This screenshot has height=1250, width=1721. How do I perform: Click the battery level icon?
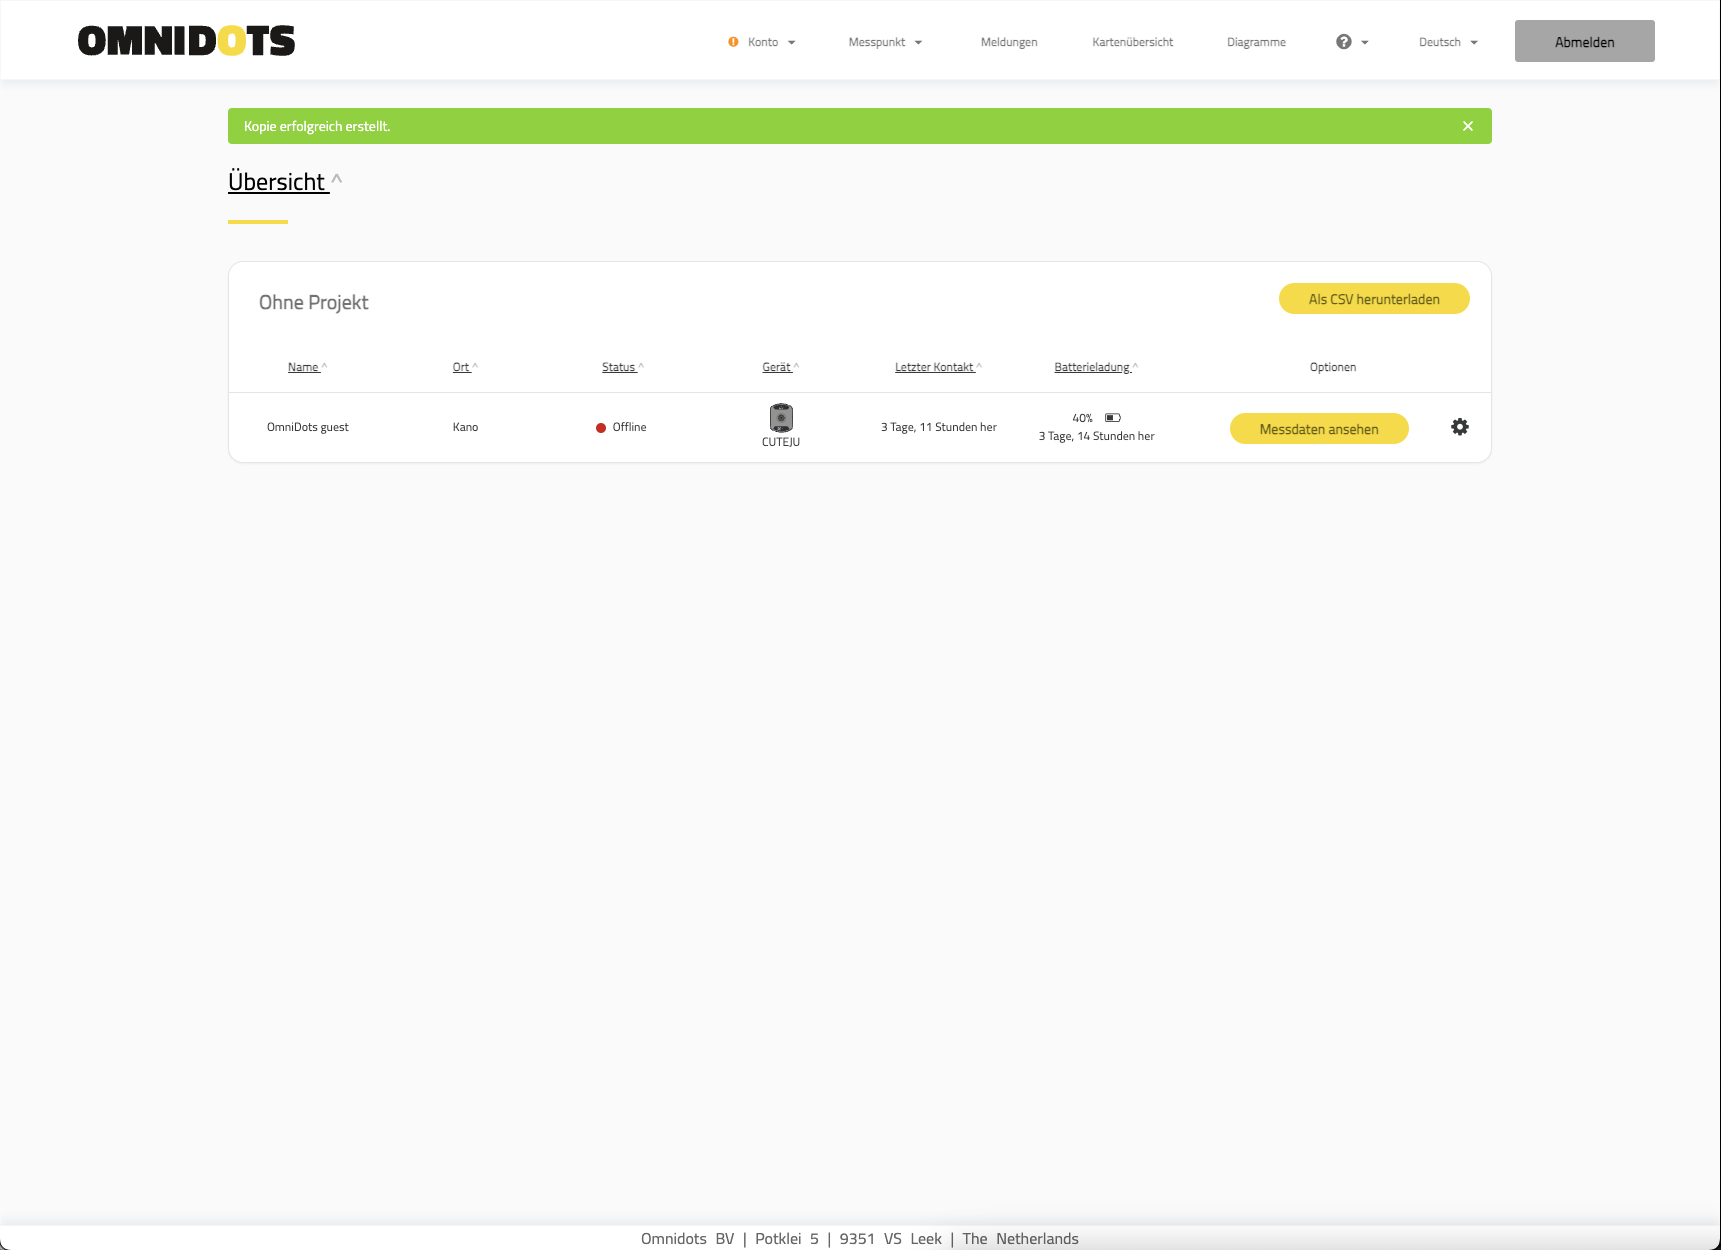click(x=1112, y=418)
